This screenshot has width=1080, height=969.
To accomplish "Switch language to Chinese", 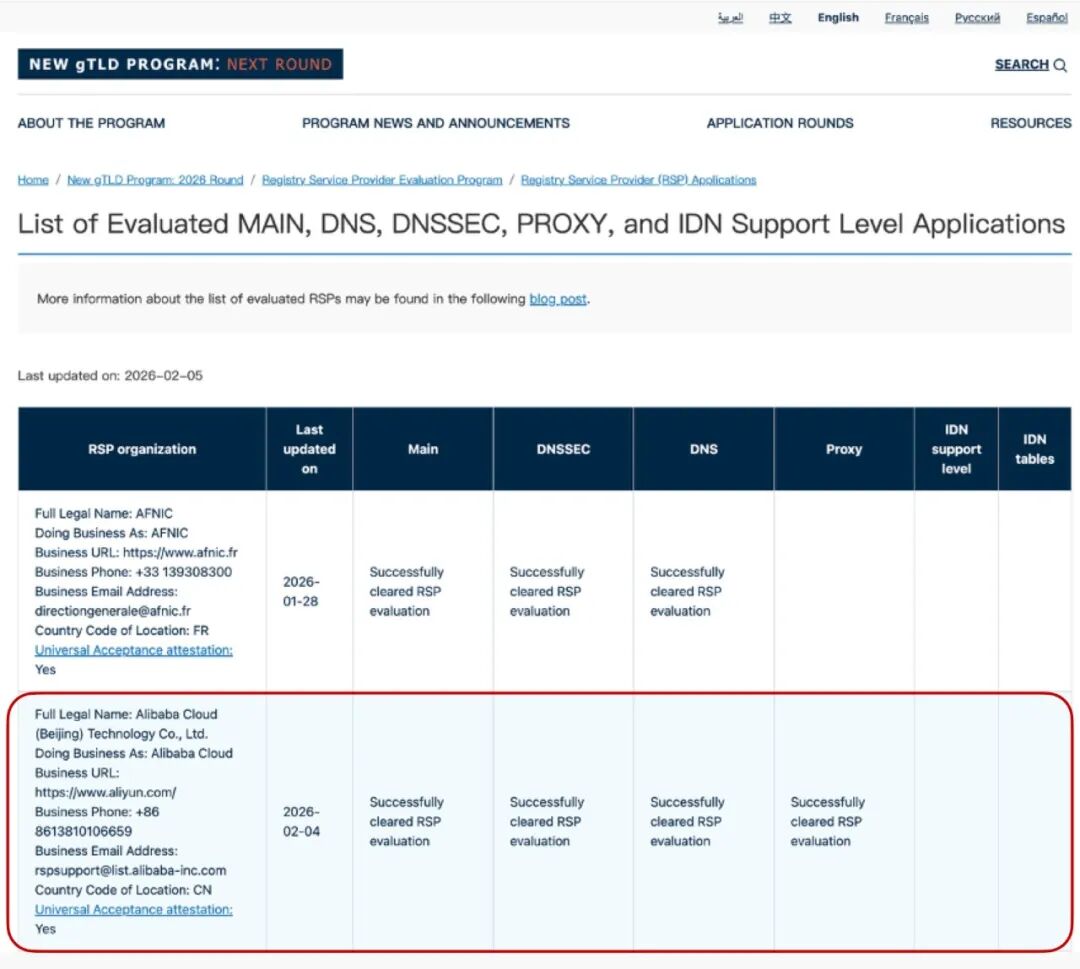I will (780, 18).
